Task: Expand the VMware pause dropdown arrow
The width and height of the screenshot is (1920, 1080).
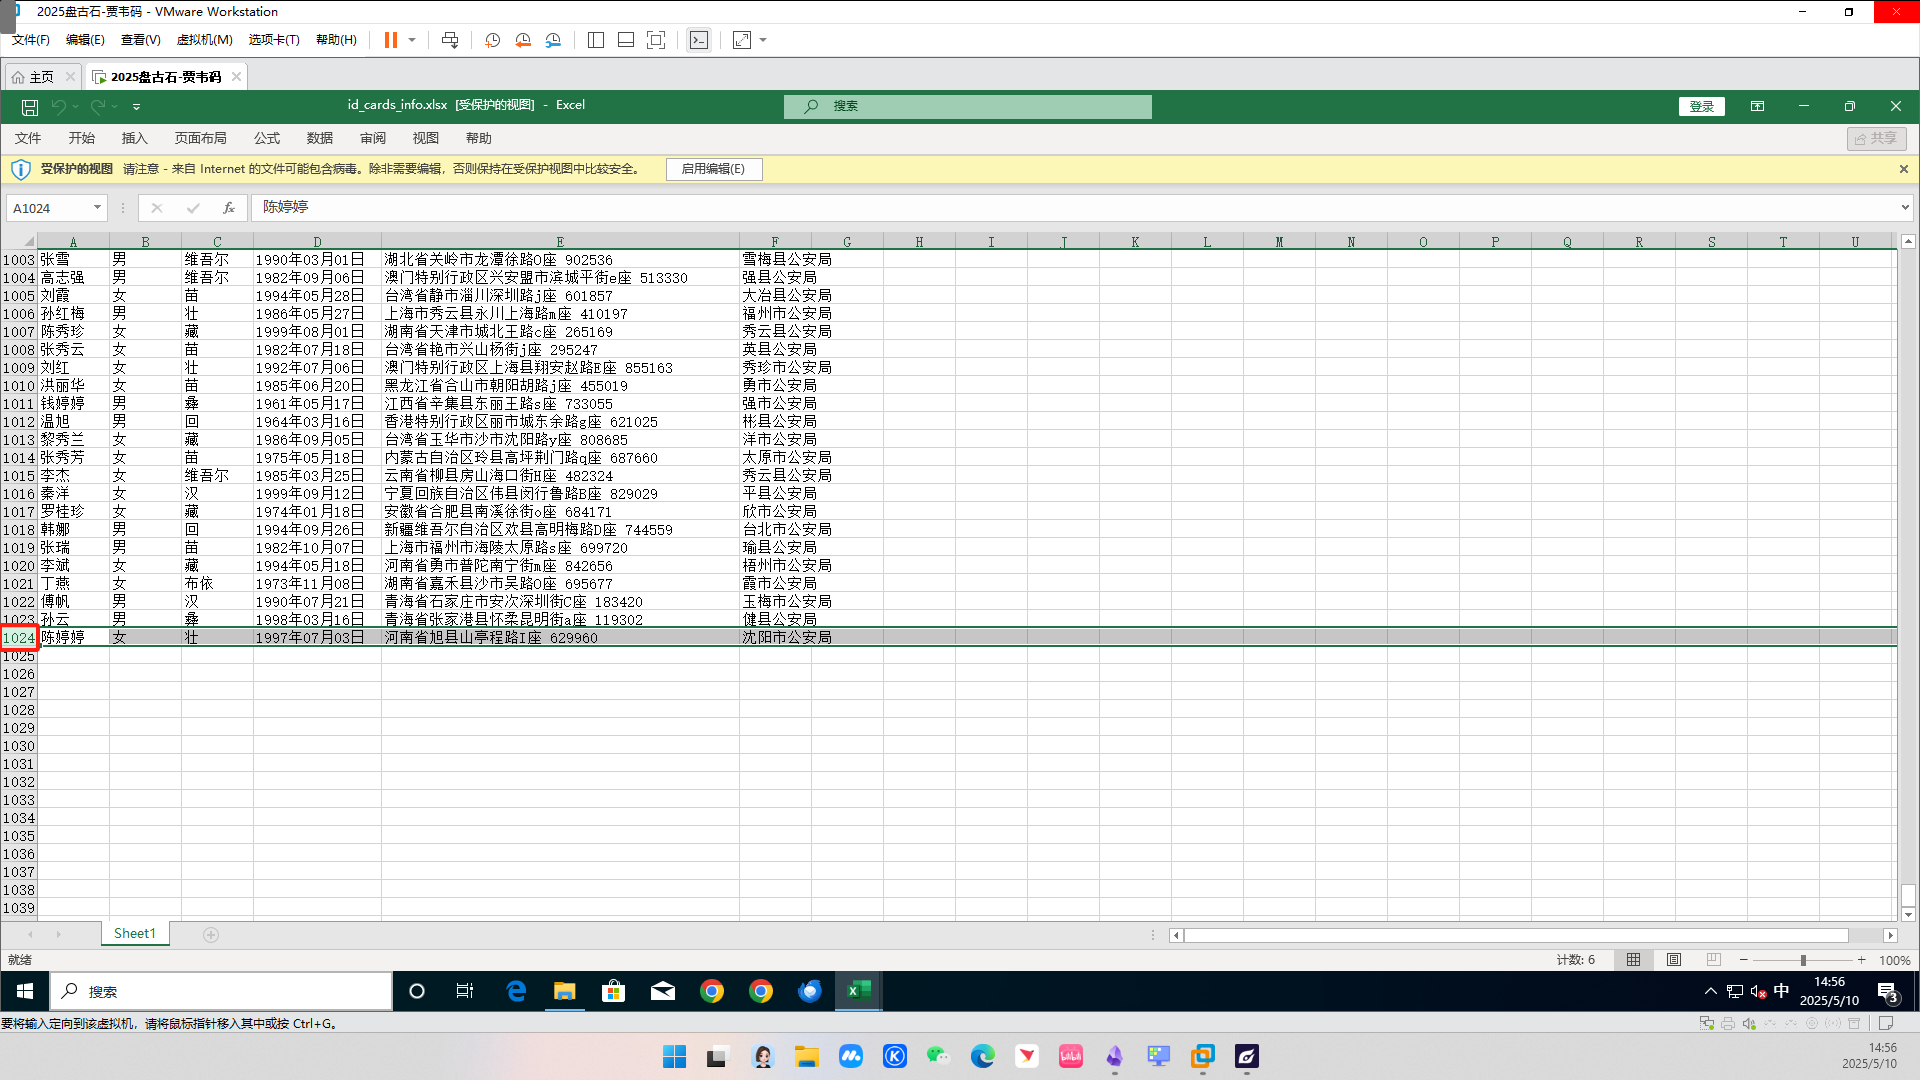Action: point(412,40)
